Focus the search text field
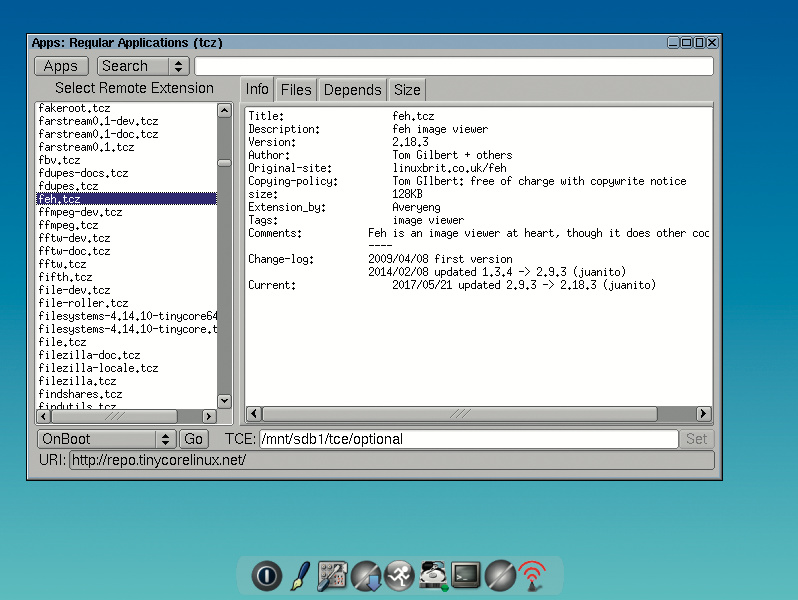This screenshot has height=600, width=798. click(453, 66)
